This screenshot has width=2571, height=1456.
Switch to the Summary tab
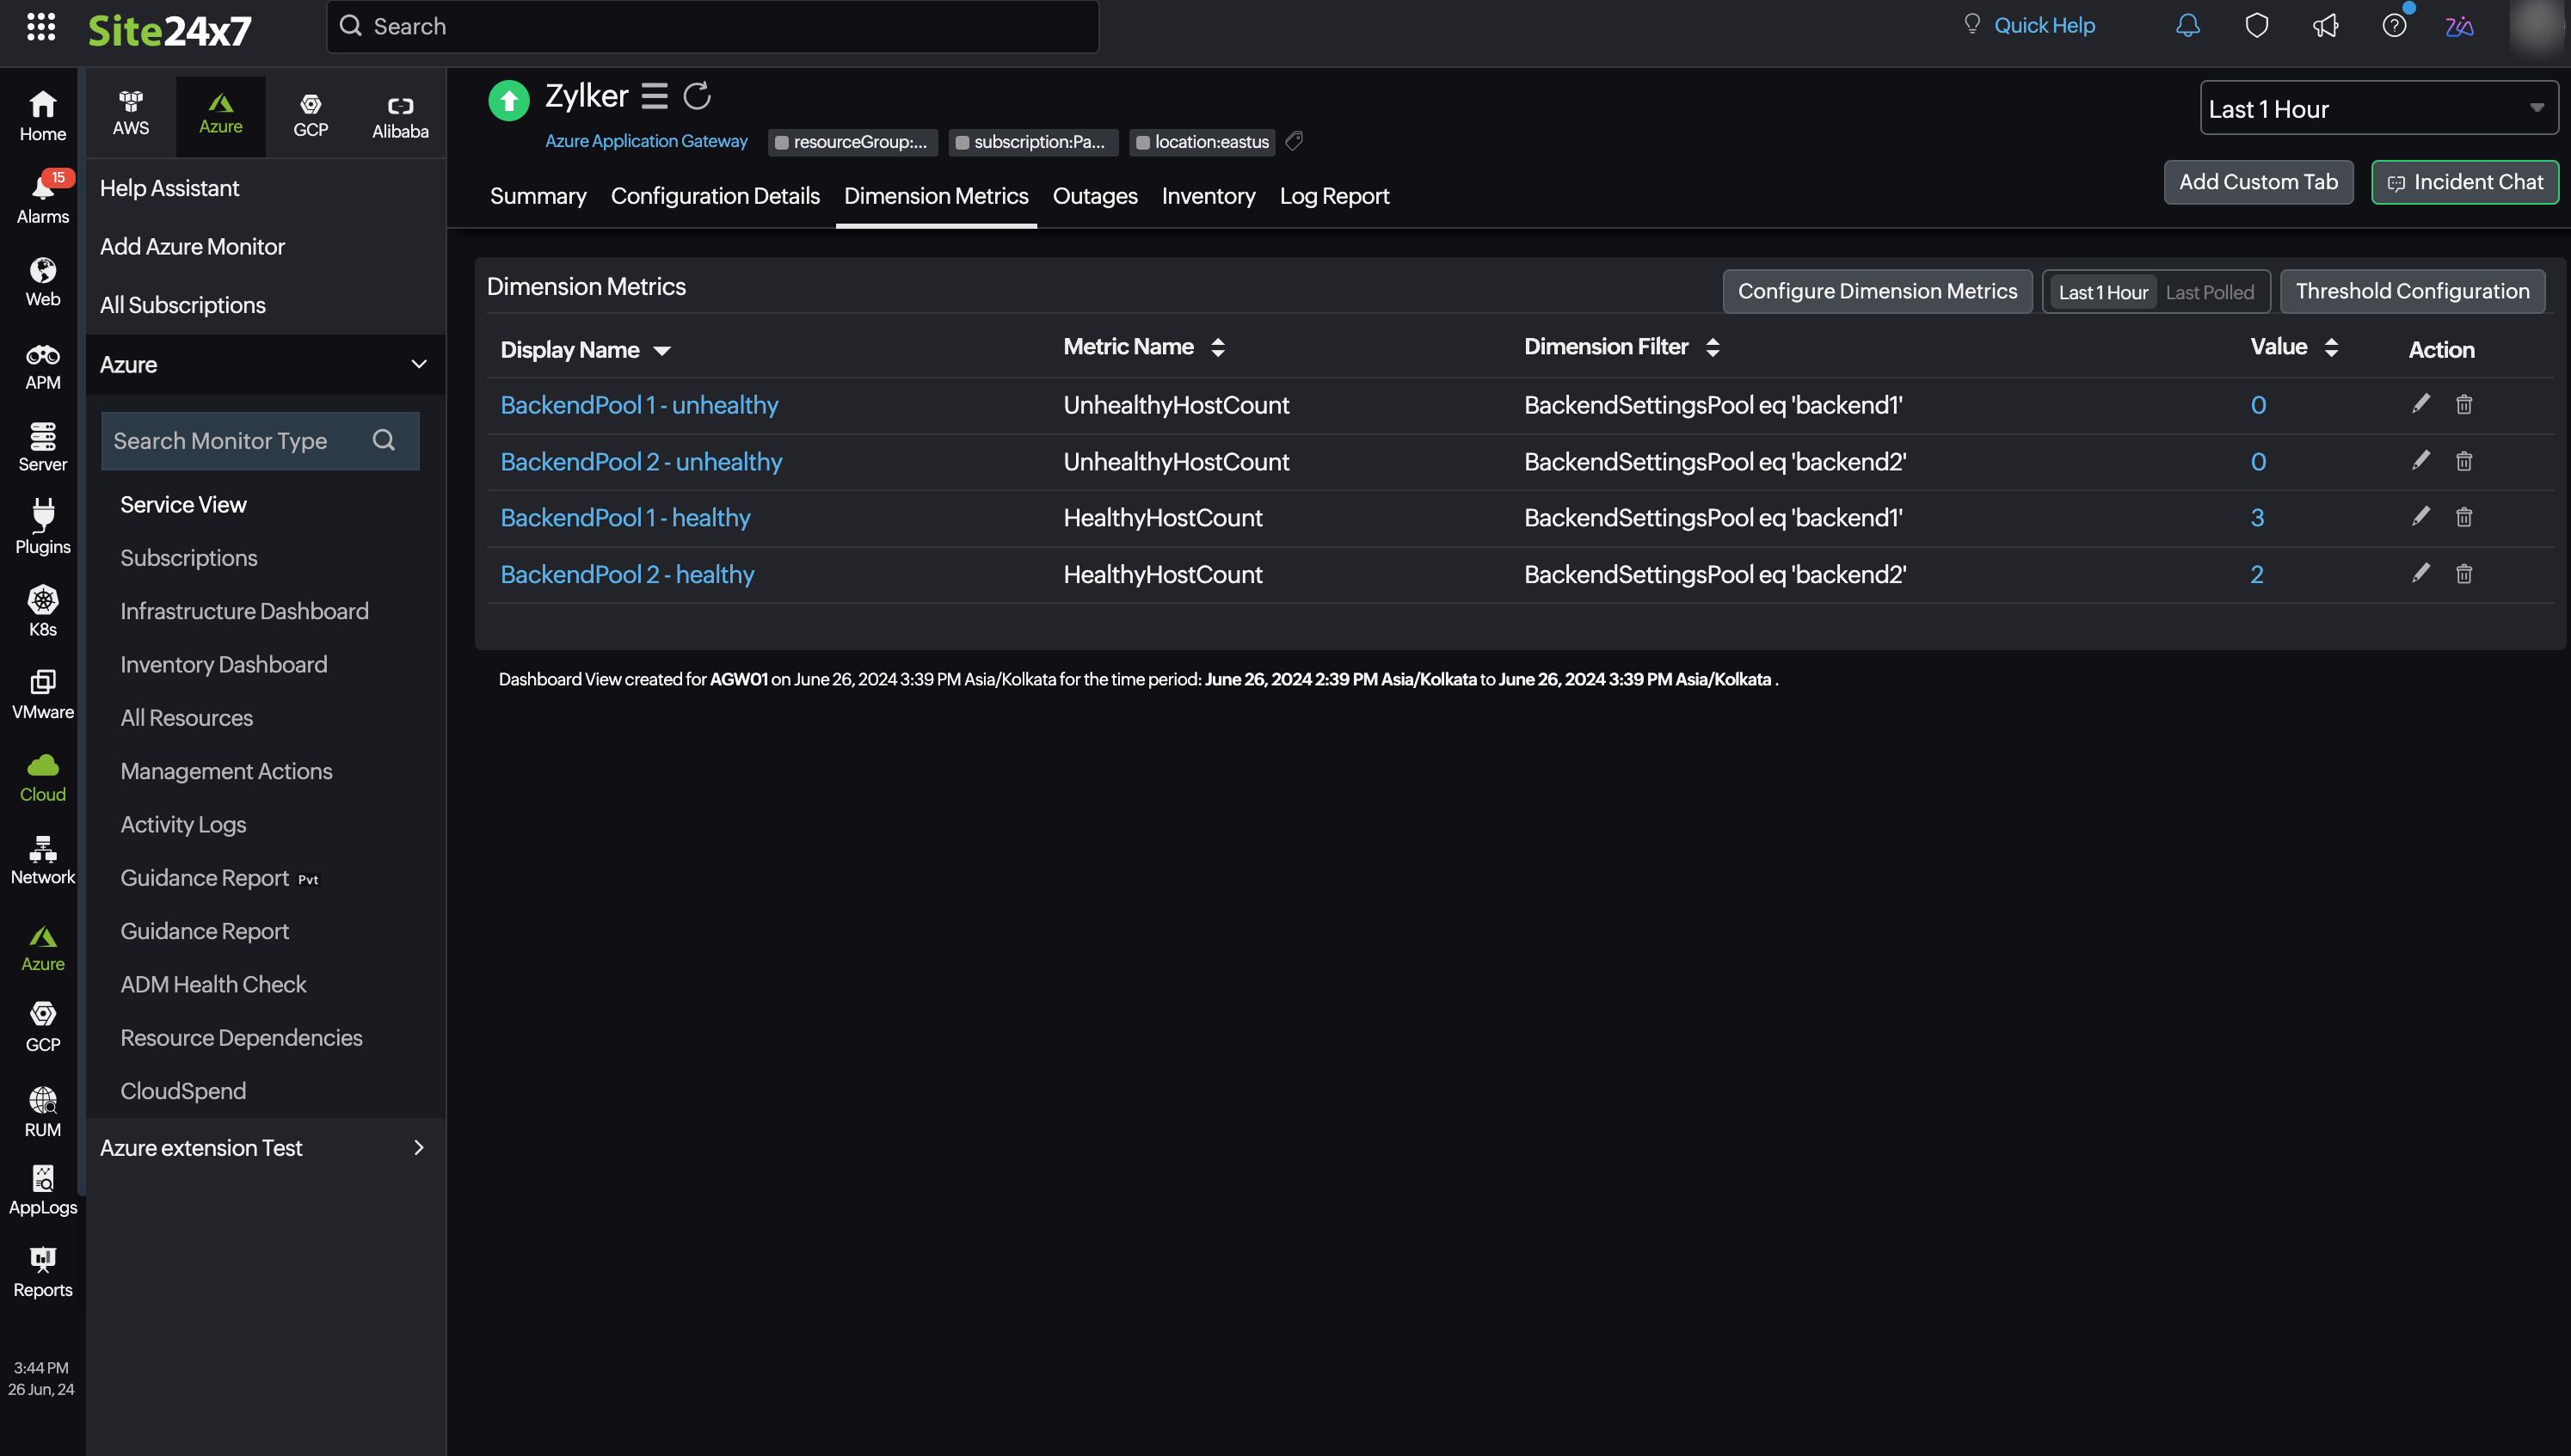[538, 194]
